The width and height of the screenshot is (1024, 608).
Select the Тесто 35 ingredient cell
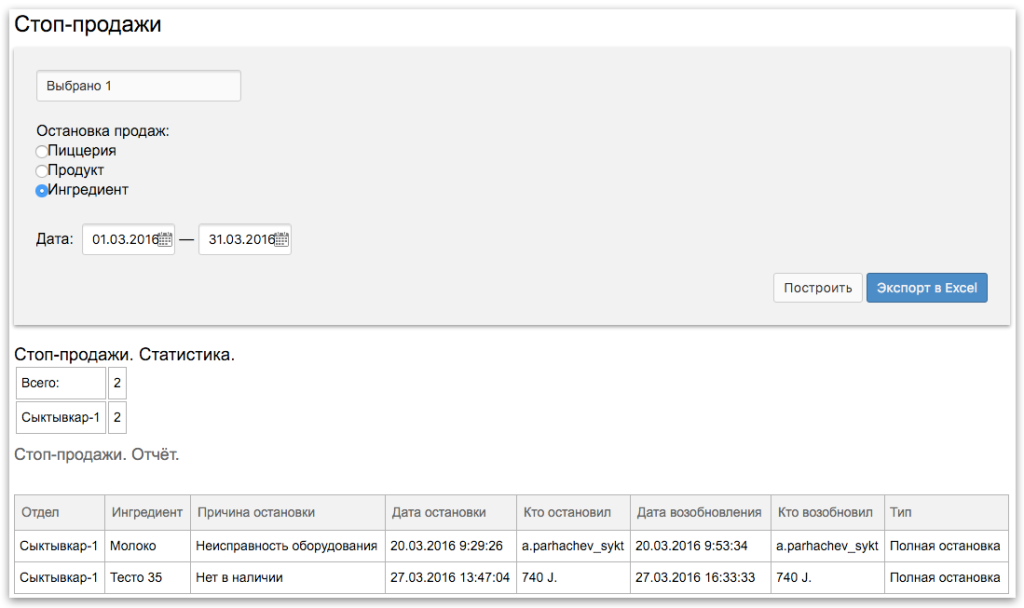pos(147,578)
